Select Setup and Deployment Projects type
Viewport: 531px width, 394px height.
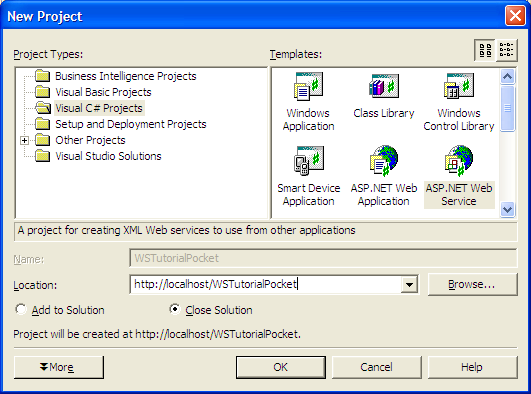click(x=131, y=124)
